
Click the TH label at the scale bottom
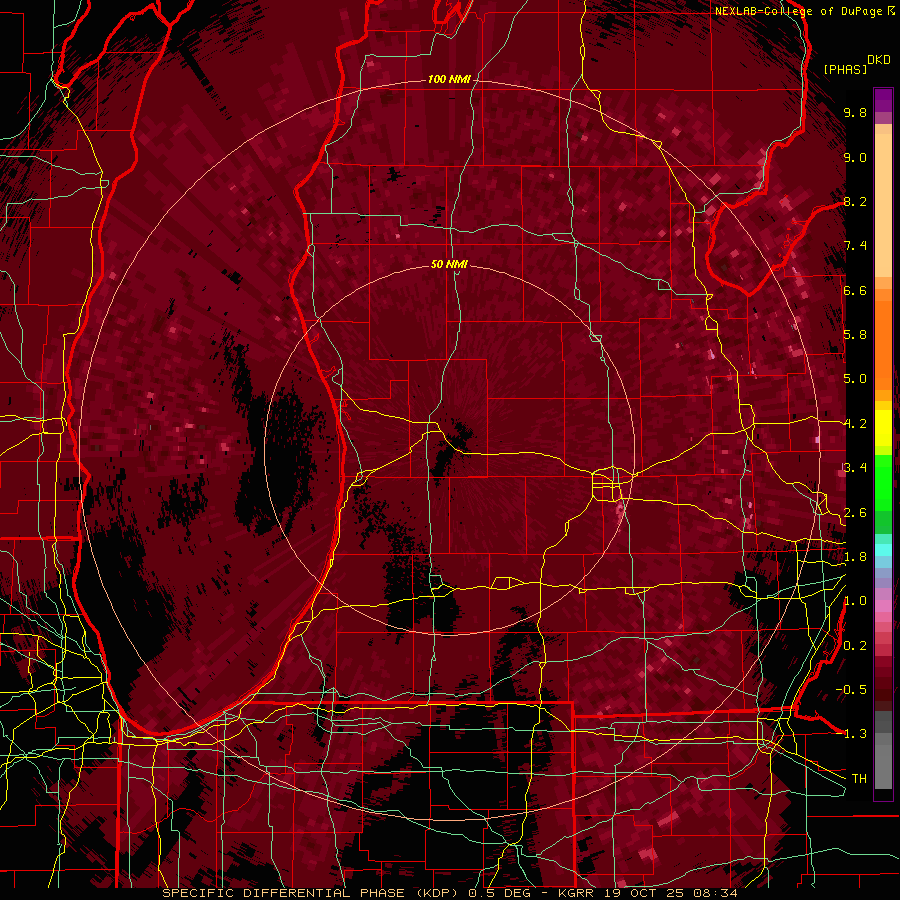[859, 778]
